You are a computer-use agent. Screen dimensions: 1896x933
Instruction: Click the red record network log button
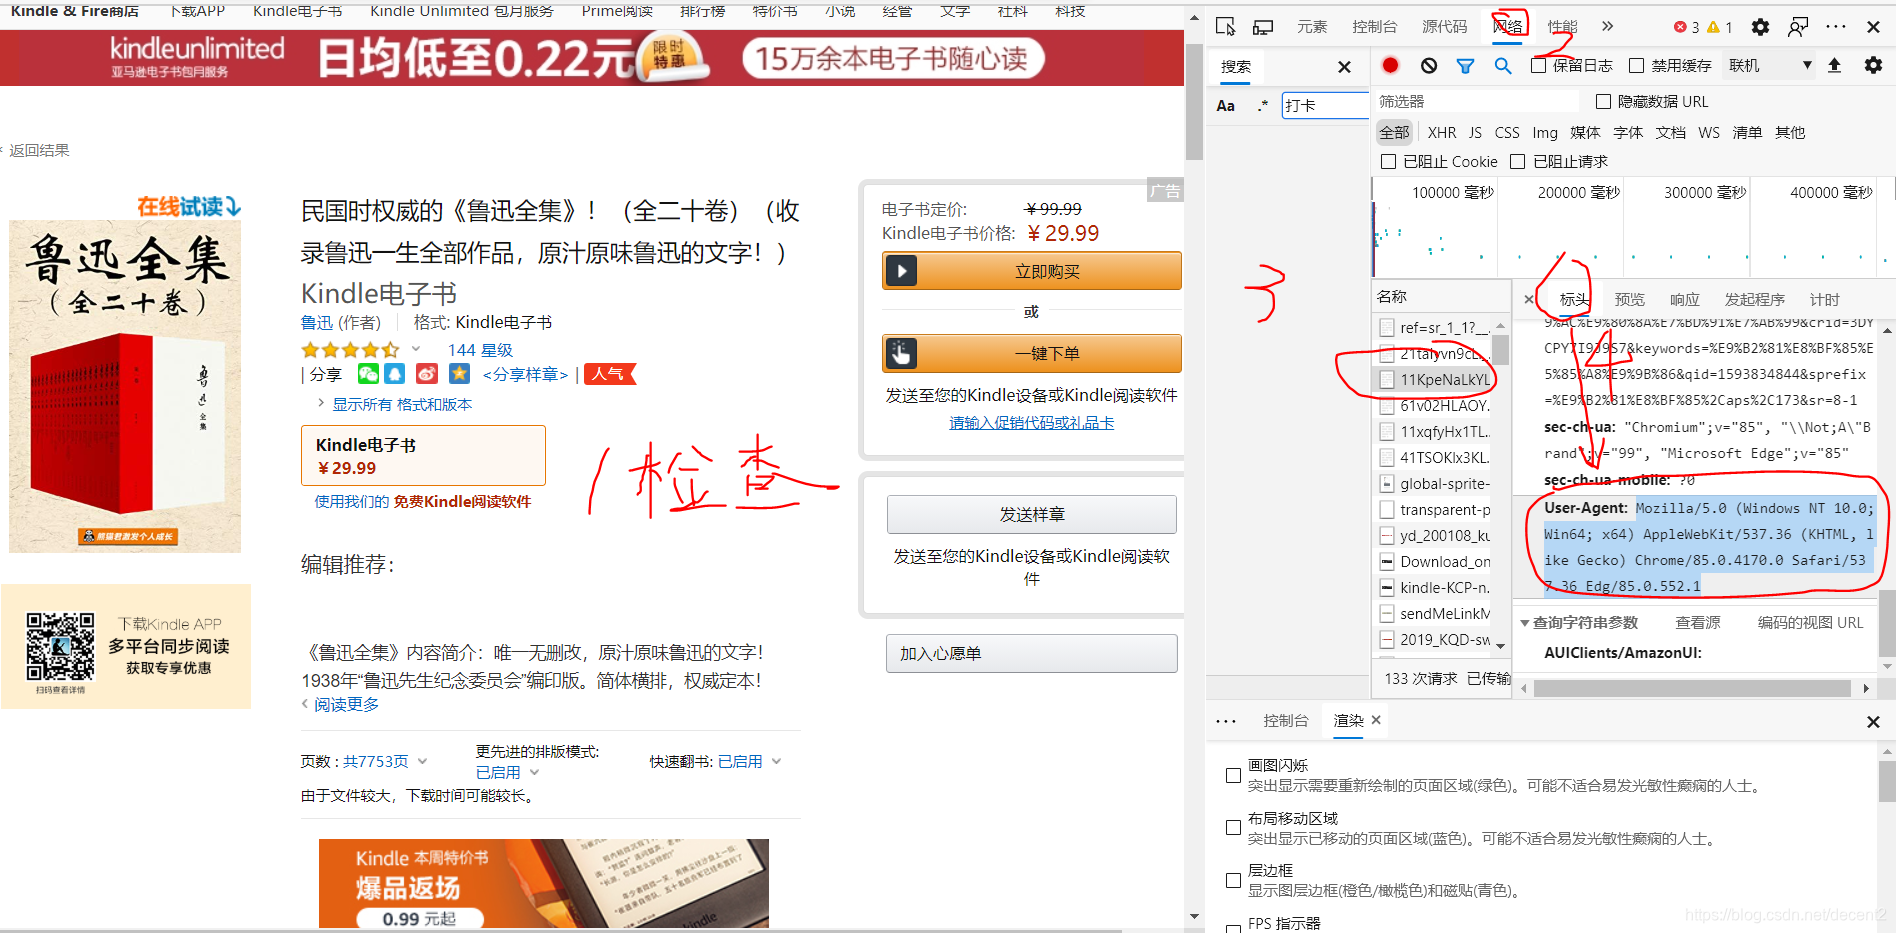[x=1390, y=65]
